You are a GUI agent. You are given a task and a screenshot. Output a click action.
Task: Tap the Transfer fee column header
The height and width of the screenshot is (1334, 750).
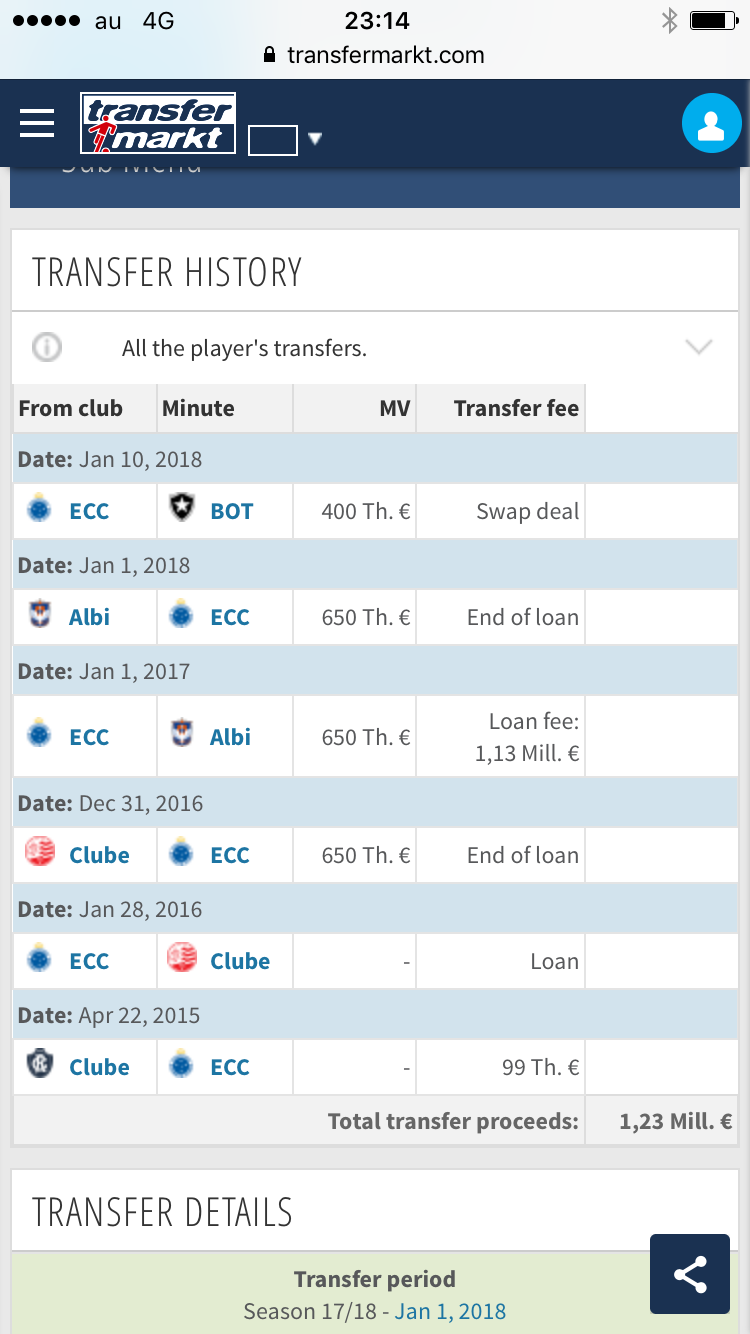[x=516, y=408]
